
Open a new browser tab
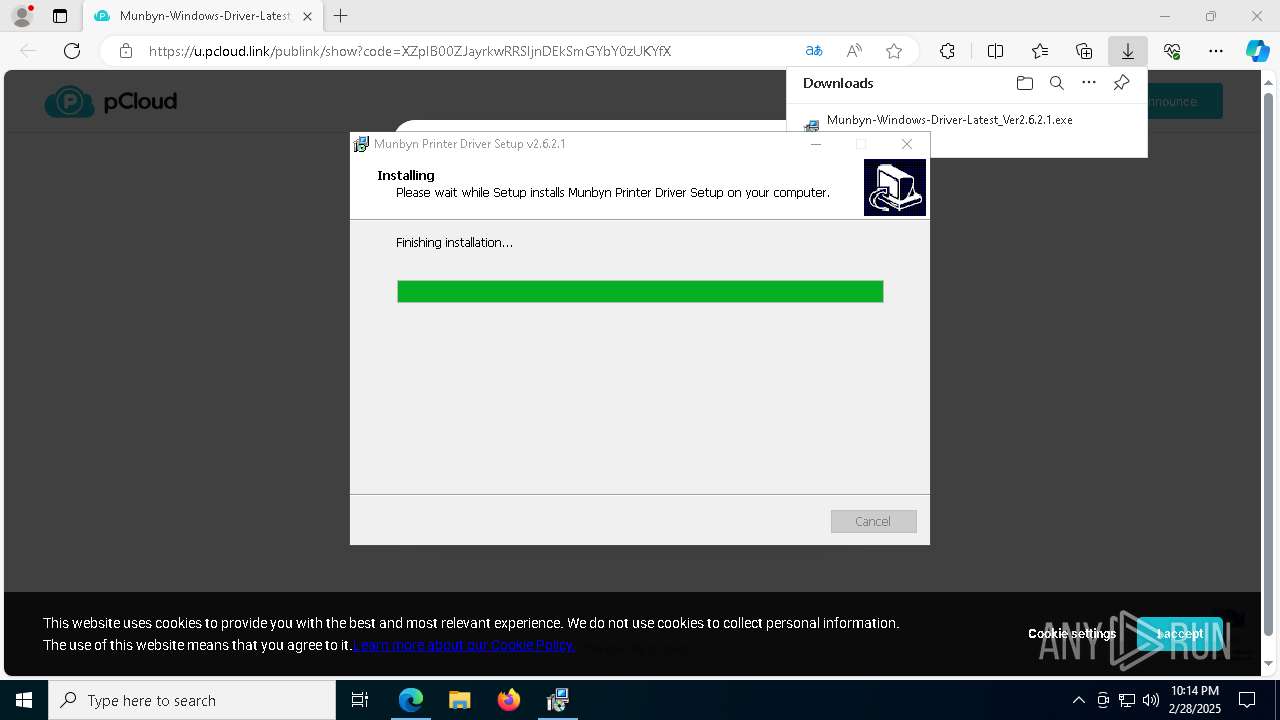click(341, 16)
